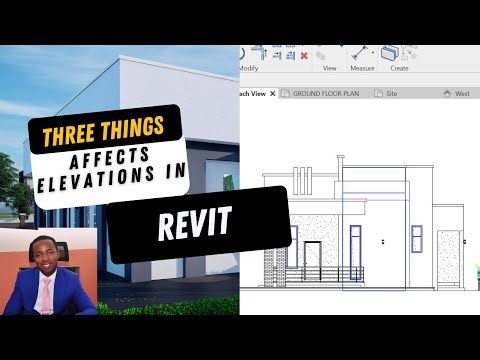Select the small blue window on the right

click(x=417, y=239)
